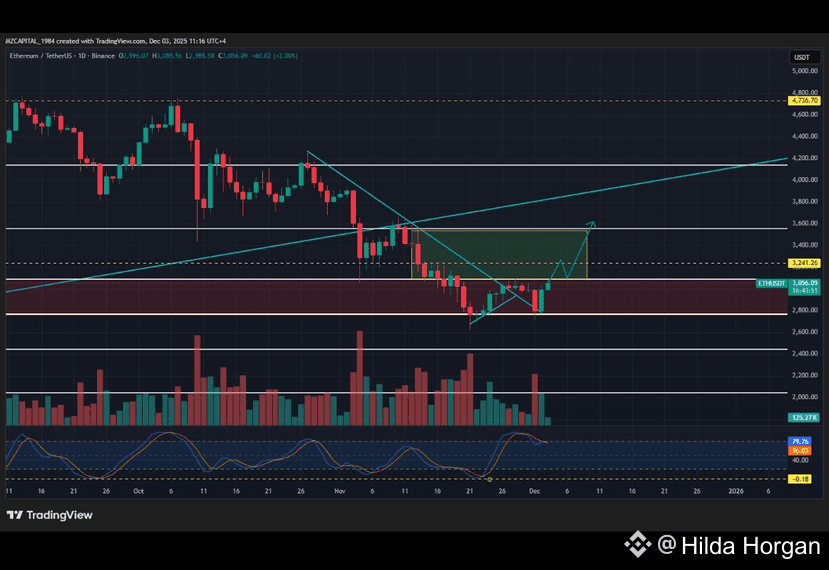Click the 3,056.09 last price label
The height and width of the screenshot is (570, 829).
(805, 283)
